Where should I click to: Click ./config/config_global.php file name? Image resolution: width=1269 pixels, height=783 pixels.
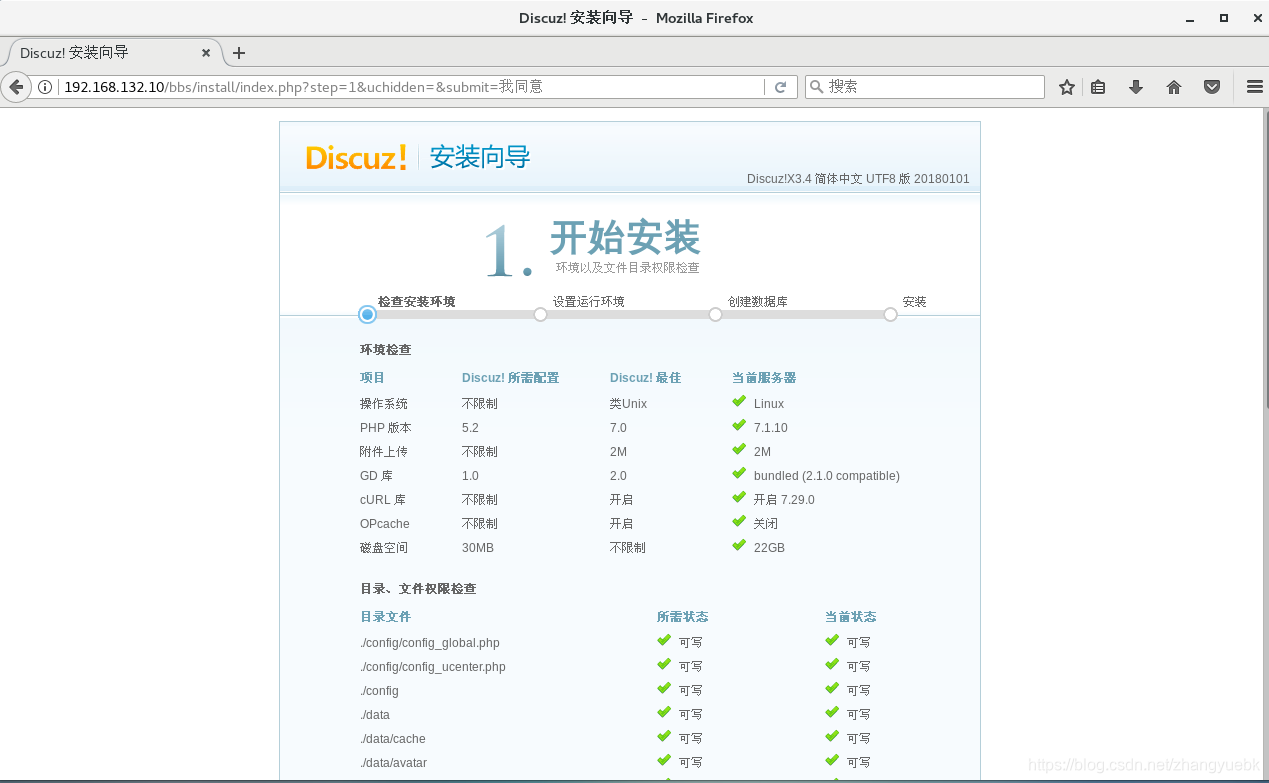430,643
